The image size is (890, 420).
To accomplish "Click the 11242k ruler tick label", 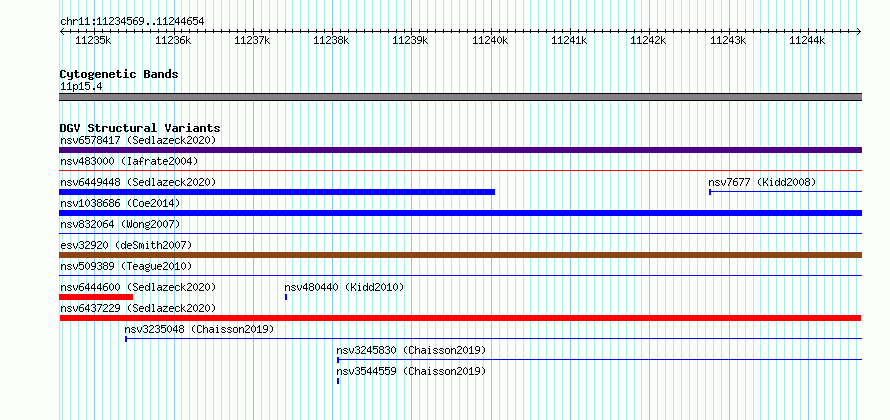I will coord(648,41).
